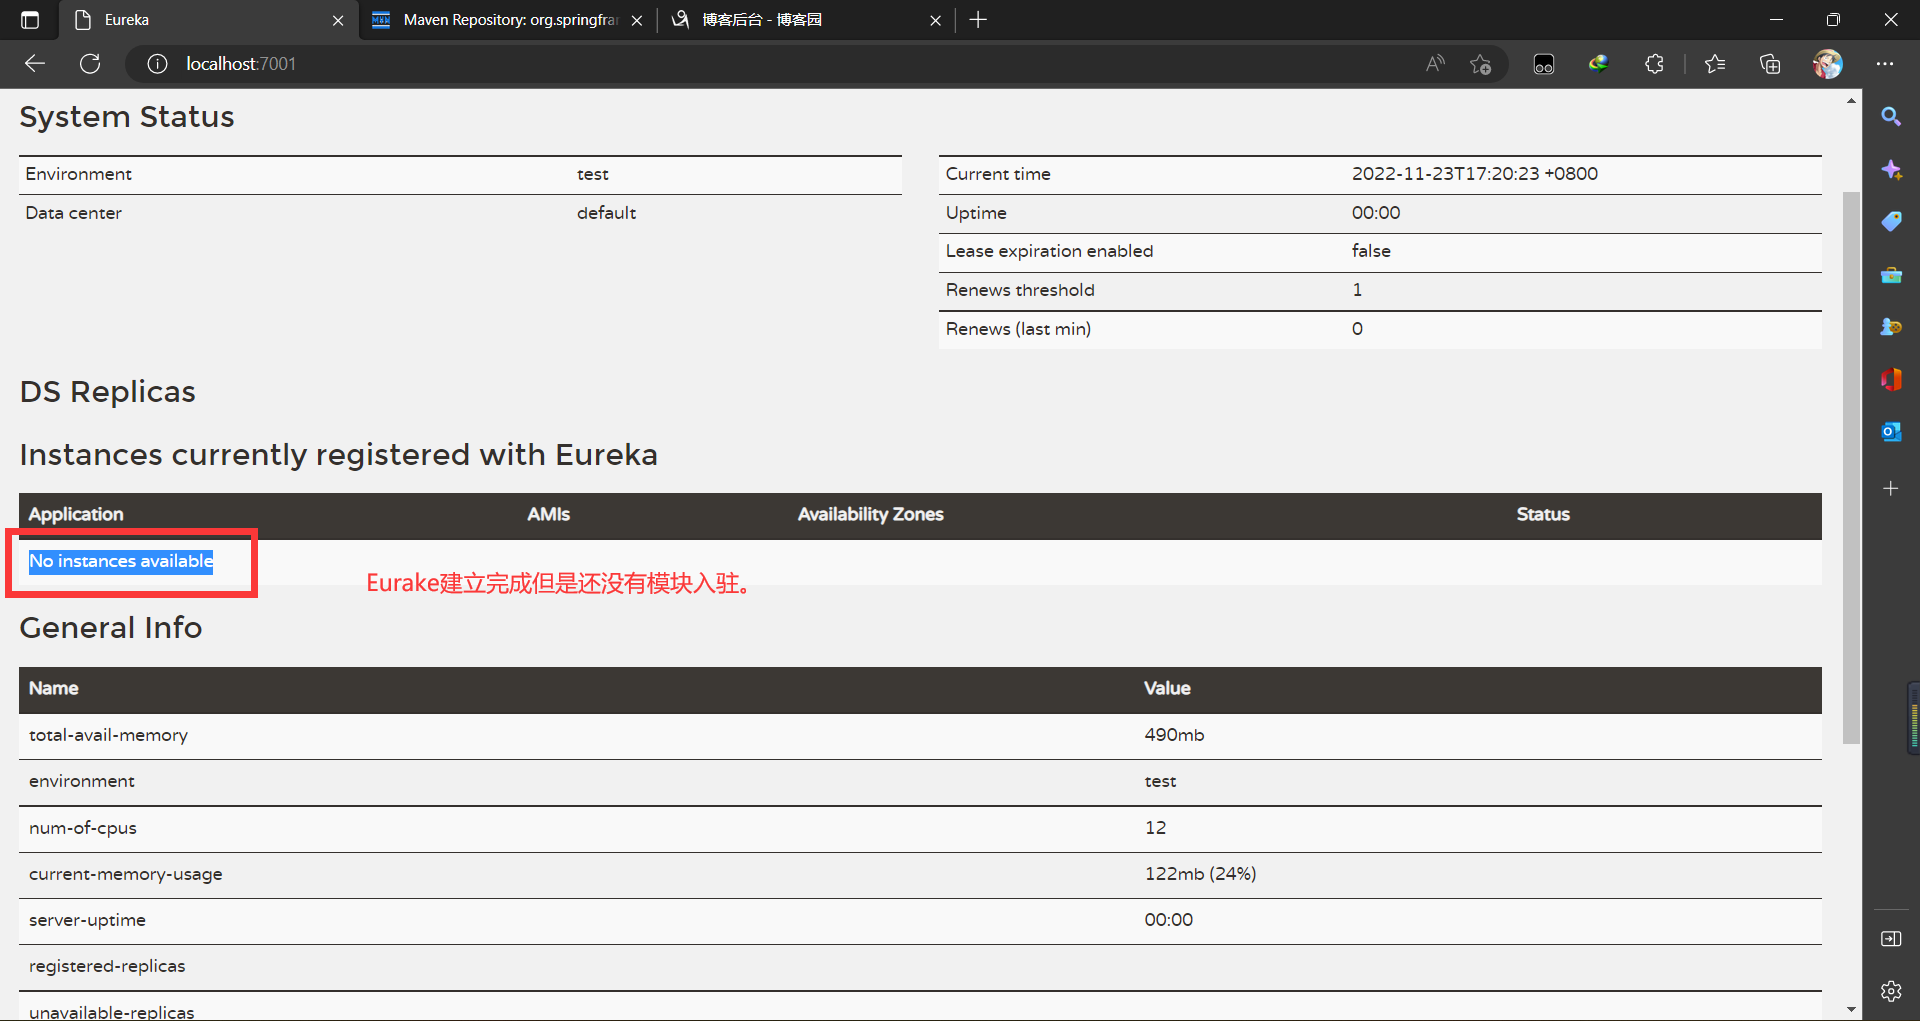Click the glasses-face extension icon in toolbar
The width and height of the screenshot is (1920, 1021).
tap(1544, 64)
